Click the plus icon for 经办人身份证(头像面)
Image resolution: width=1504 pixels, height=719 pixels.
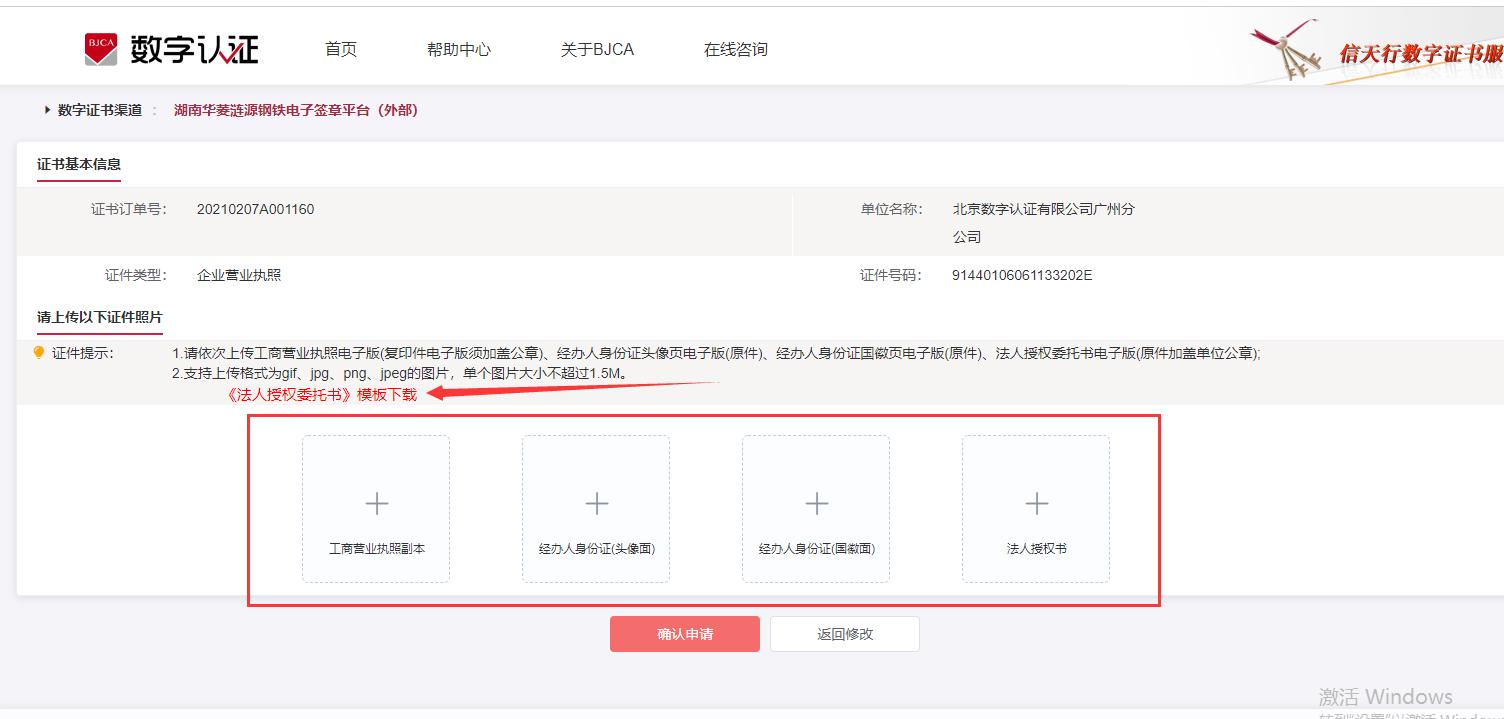pos(596,503)
